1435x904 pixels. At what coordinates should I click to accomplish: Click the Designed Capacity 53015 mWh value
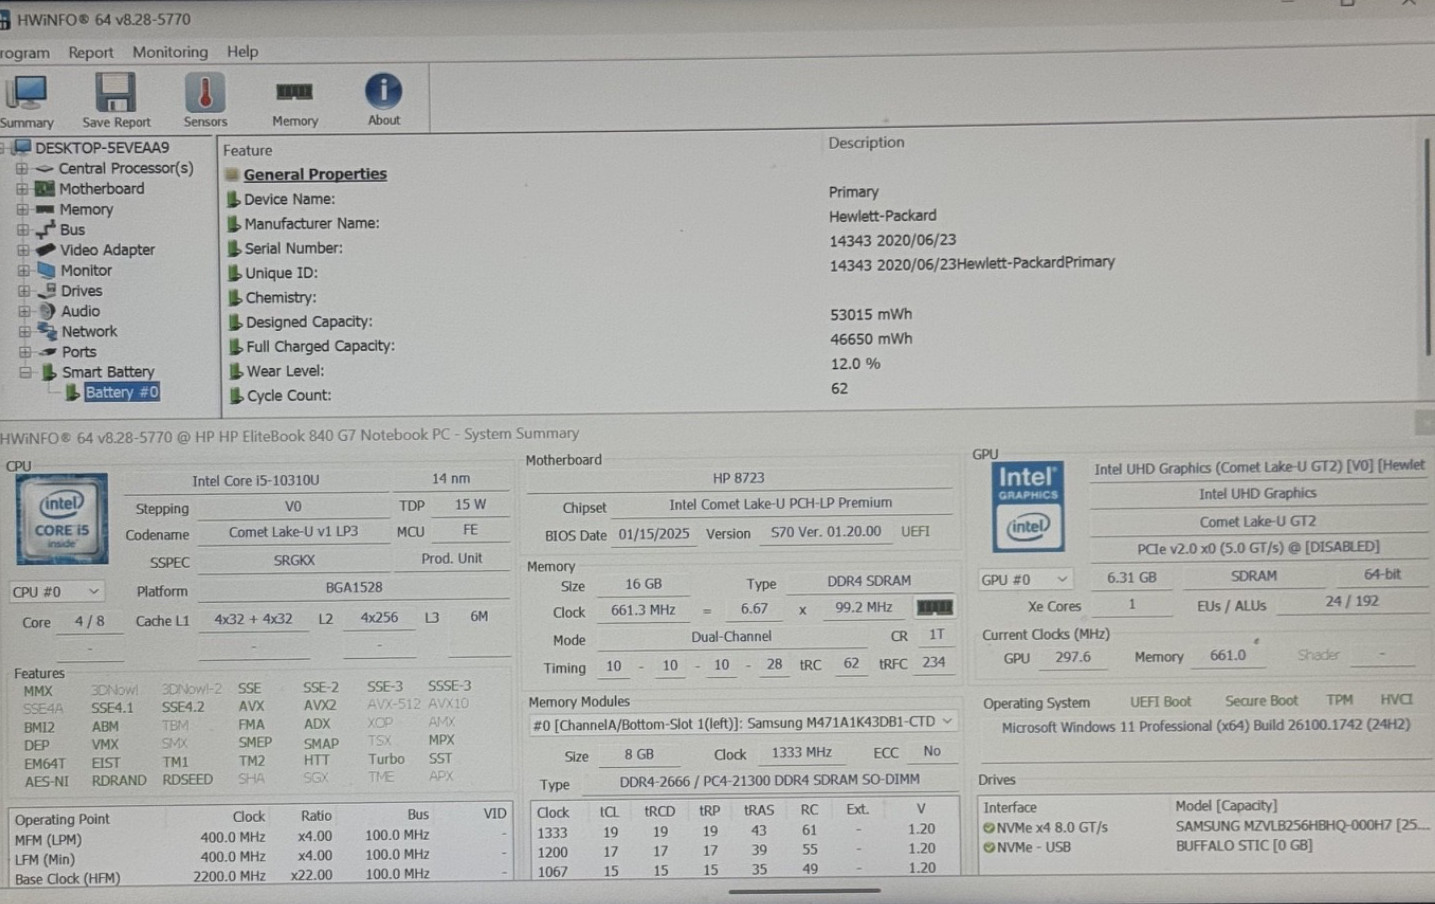[871, 314]
